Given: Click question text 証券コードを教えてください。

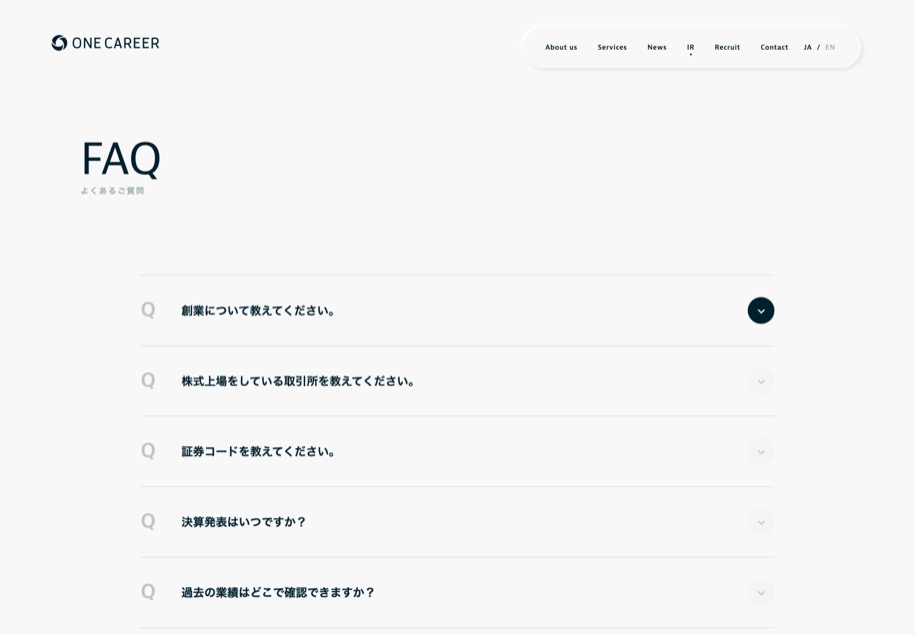Looking at the screenshot, I should point(258,452).
